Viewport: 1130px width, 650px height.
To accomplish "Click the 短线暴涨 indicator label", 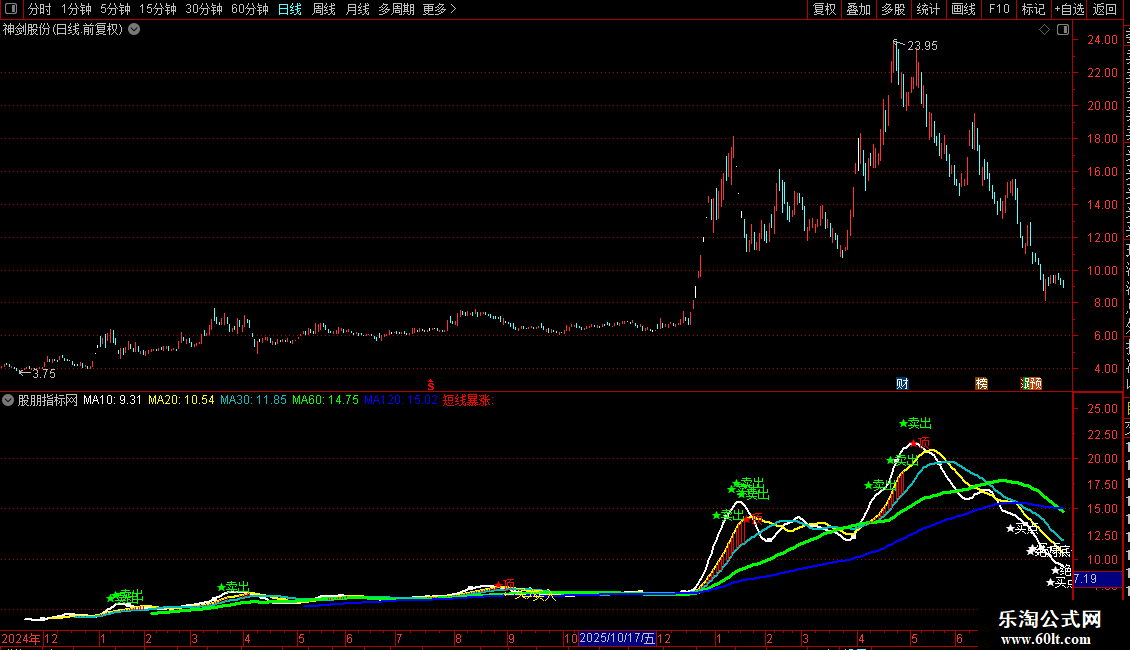I will (x=468, y=400).
